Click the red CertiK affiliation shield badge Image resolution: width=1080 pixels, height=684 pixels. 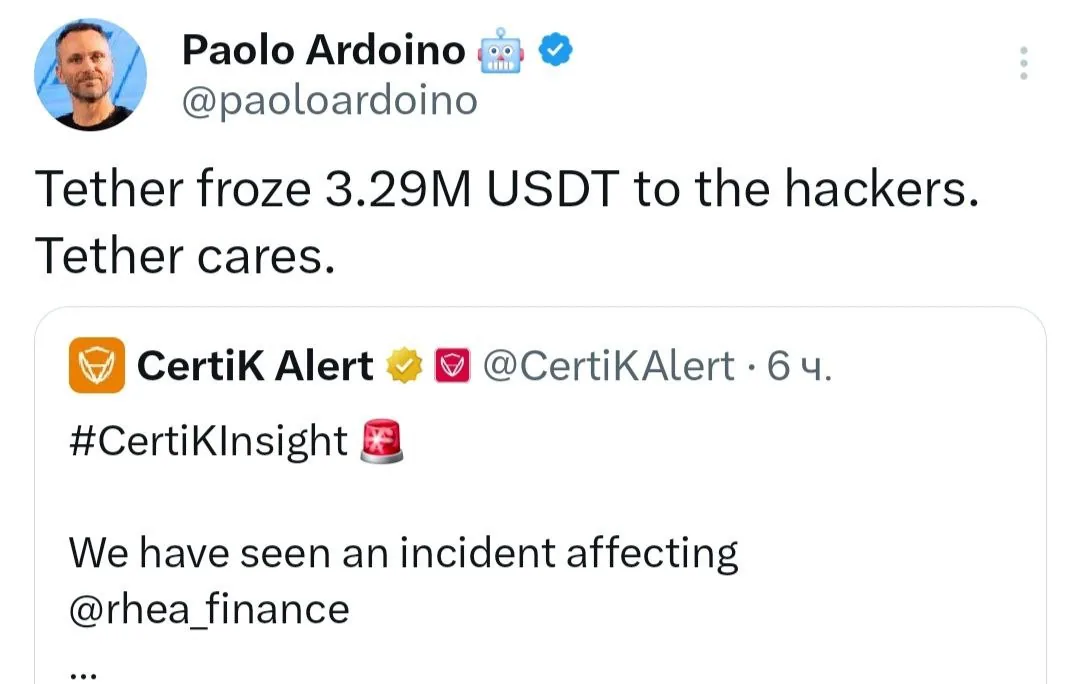click(x=452, y=365)
